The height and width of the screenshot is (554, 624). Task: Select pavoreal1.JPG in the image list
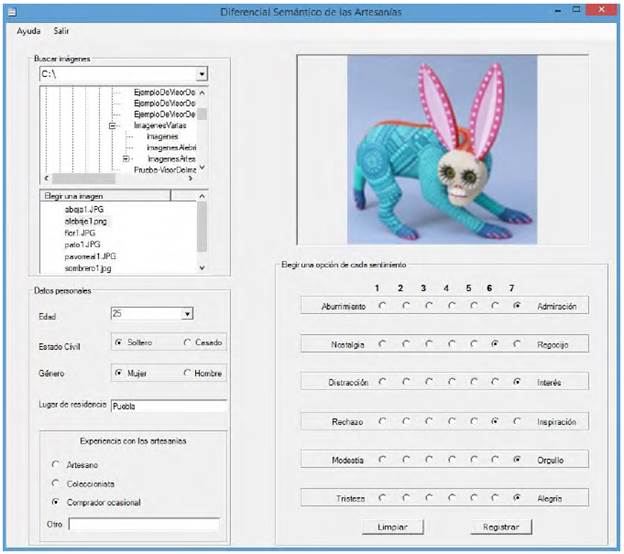pos(89,255)
